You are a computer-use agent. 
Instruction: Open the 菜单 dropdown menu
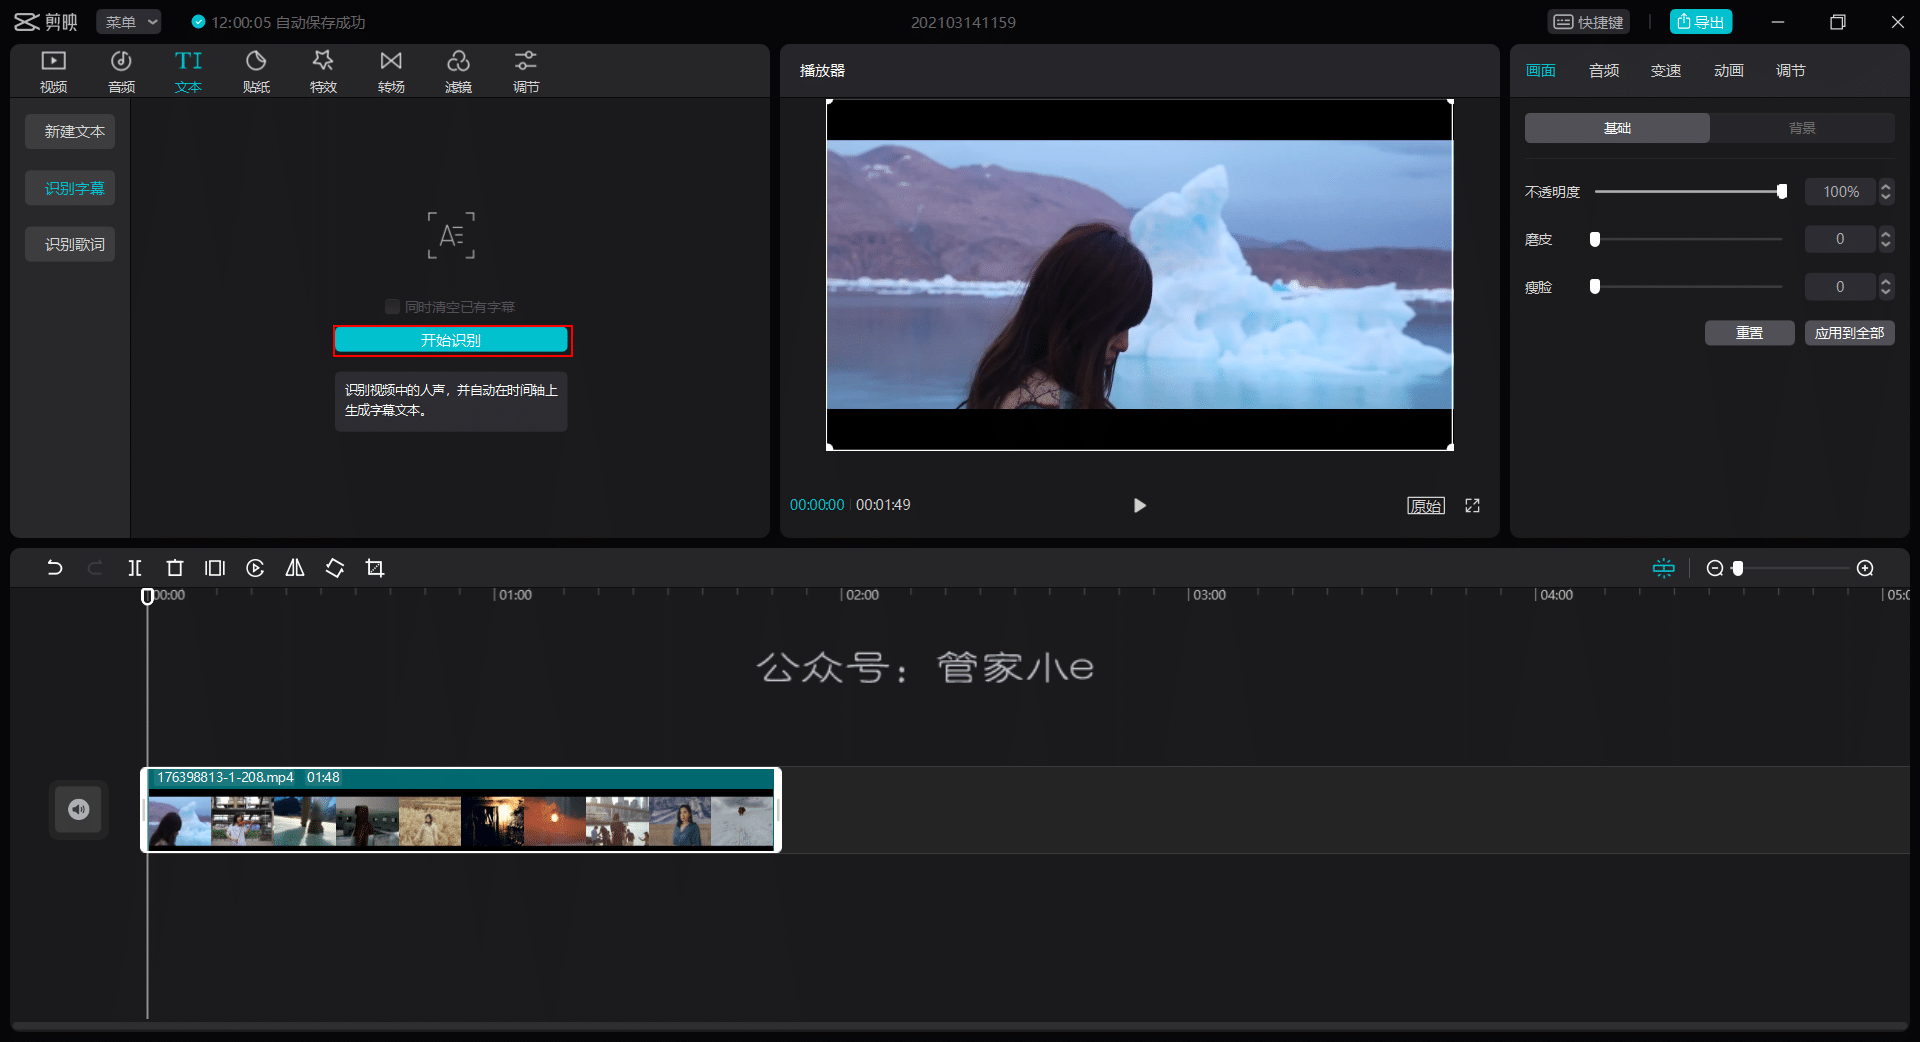coord(129,22)
